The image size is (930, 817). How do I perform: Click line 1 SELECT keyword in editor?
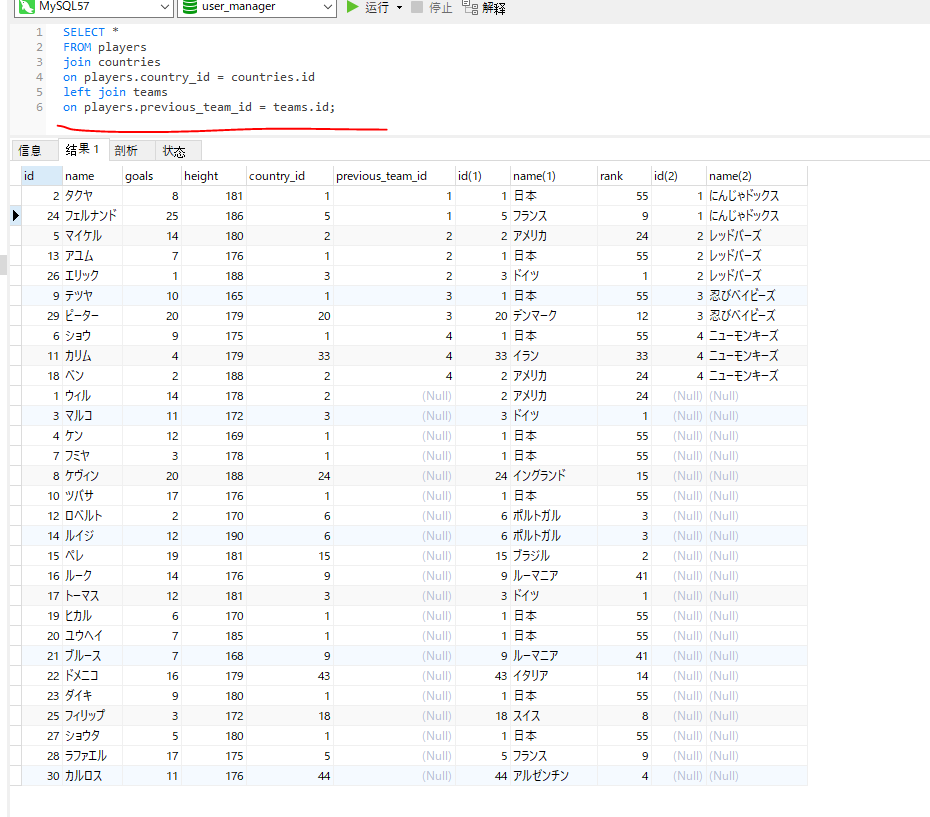pyautogui.click(x=84, y=32)
